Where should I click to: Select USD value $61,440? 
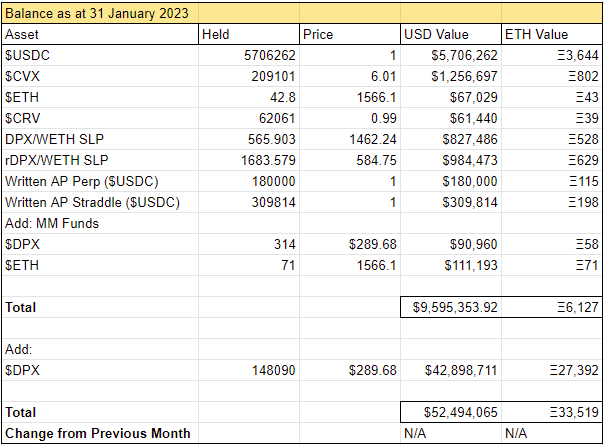coord(473,118)
